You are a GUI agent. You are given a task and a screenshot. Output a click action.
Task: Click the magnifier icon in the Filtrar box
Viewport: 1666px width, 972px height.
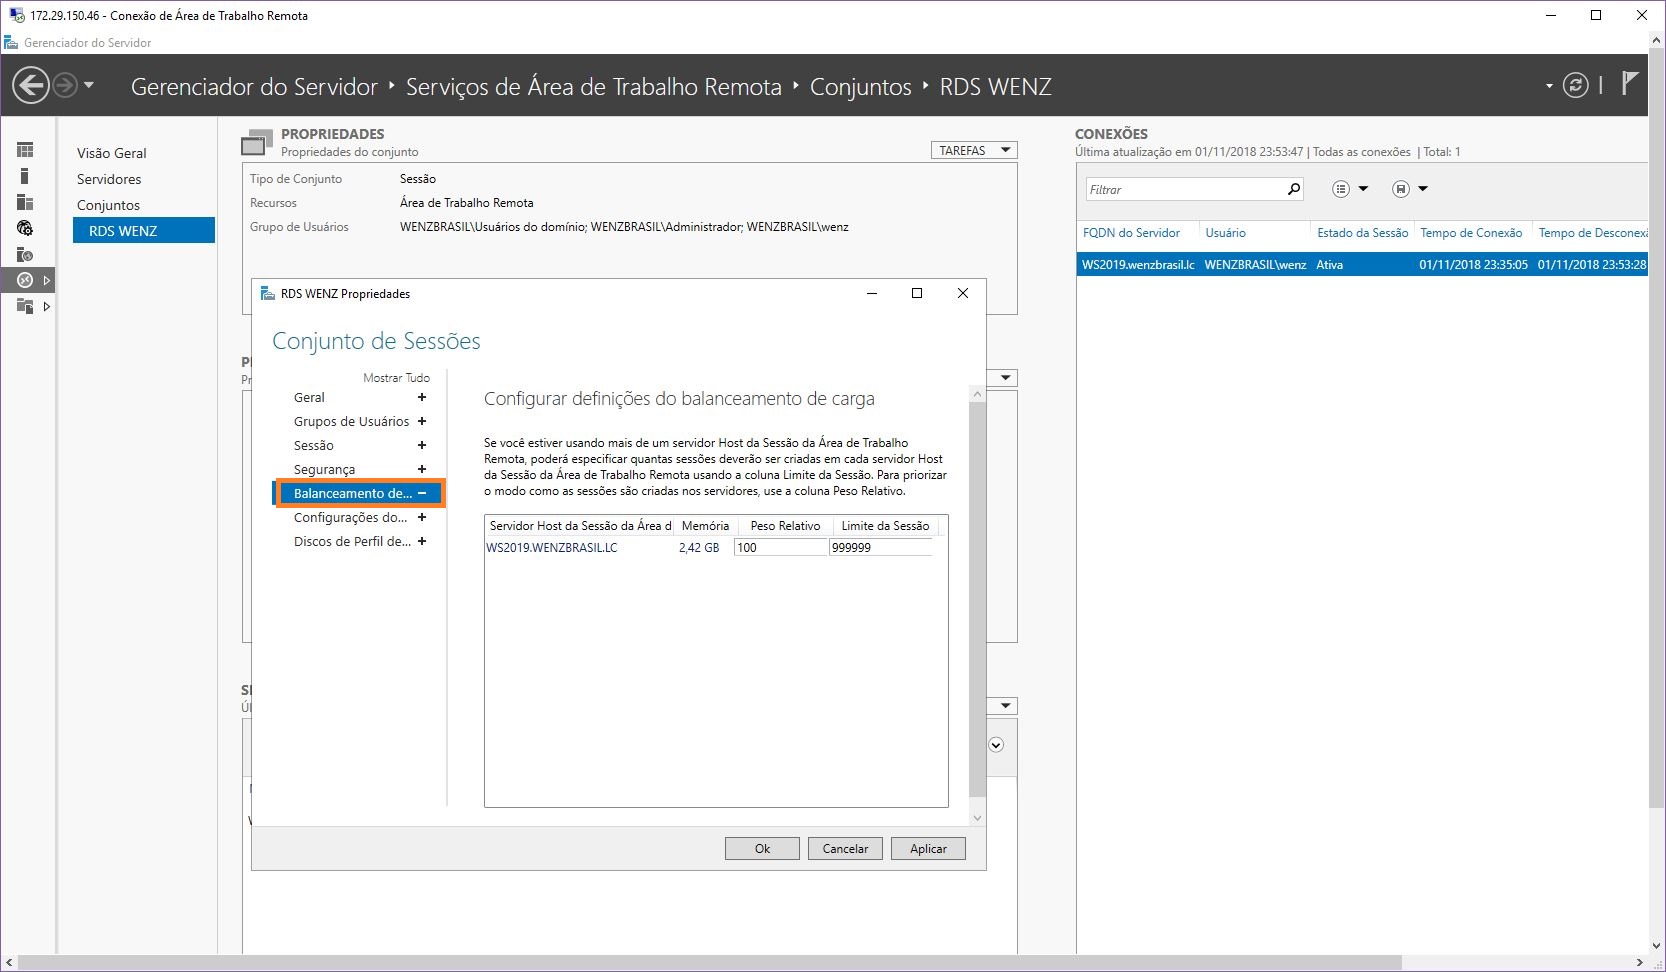click(1294, 189)
